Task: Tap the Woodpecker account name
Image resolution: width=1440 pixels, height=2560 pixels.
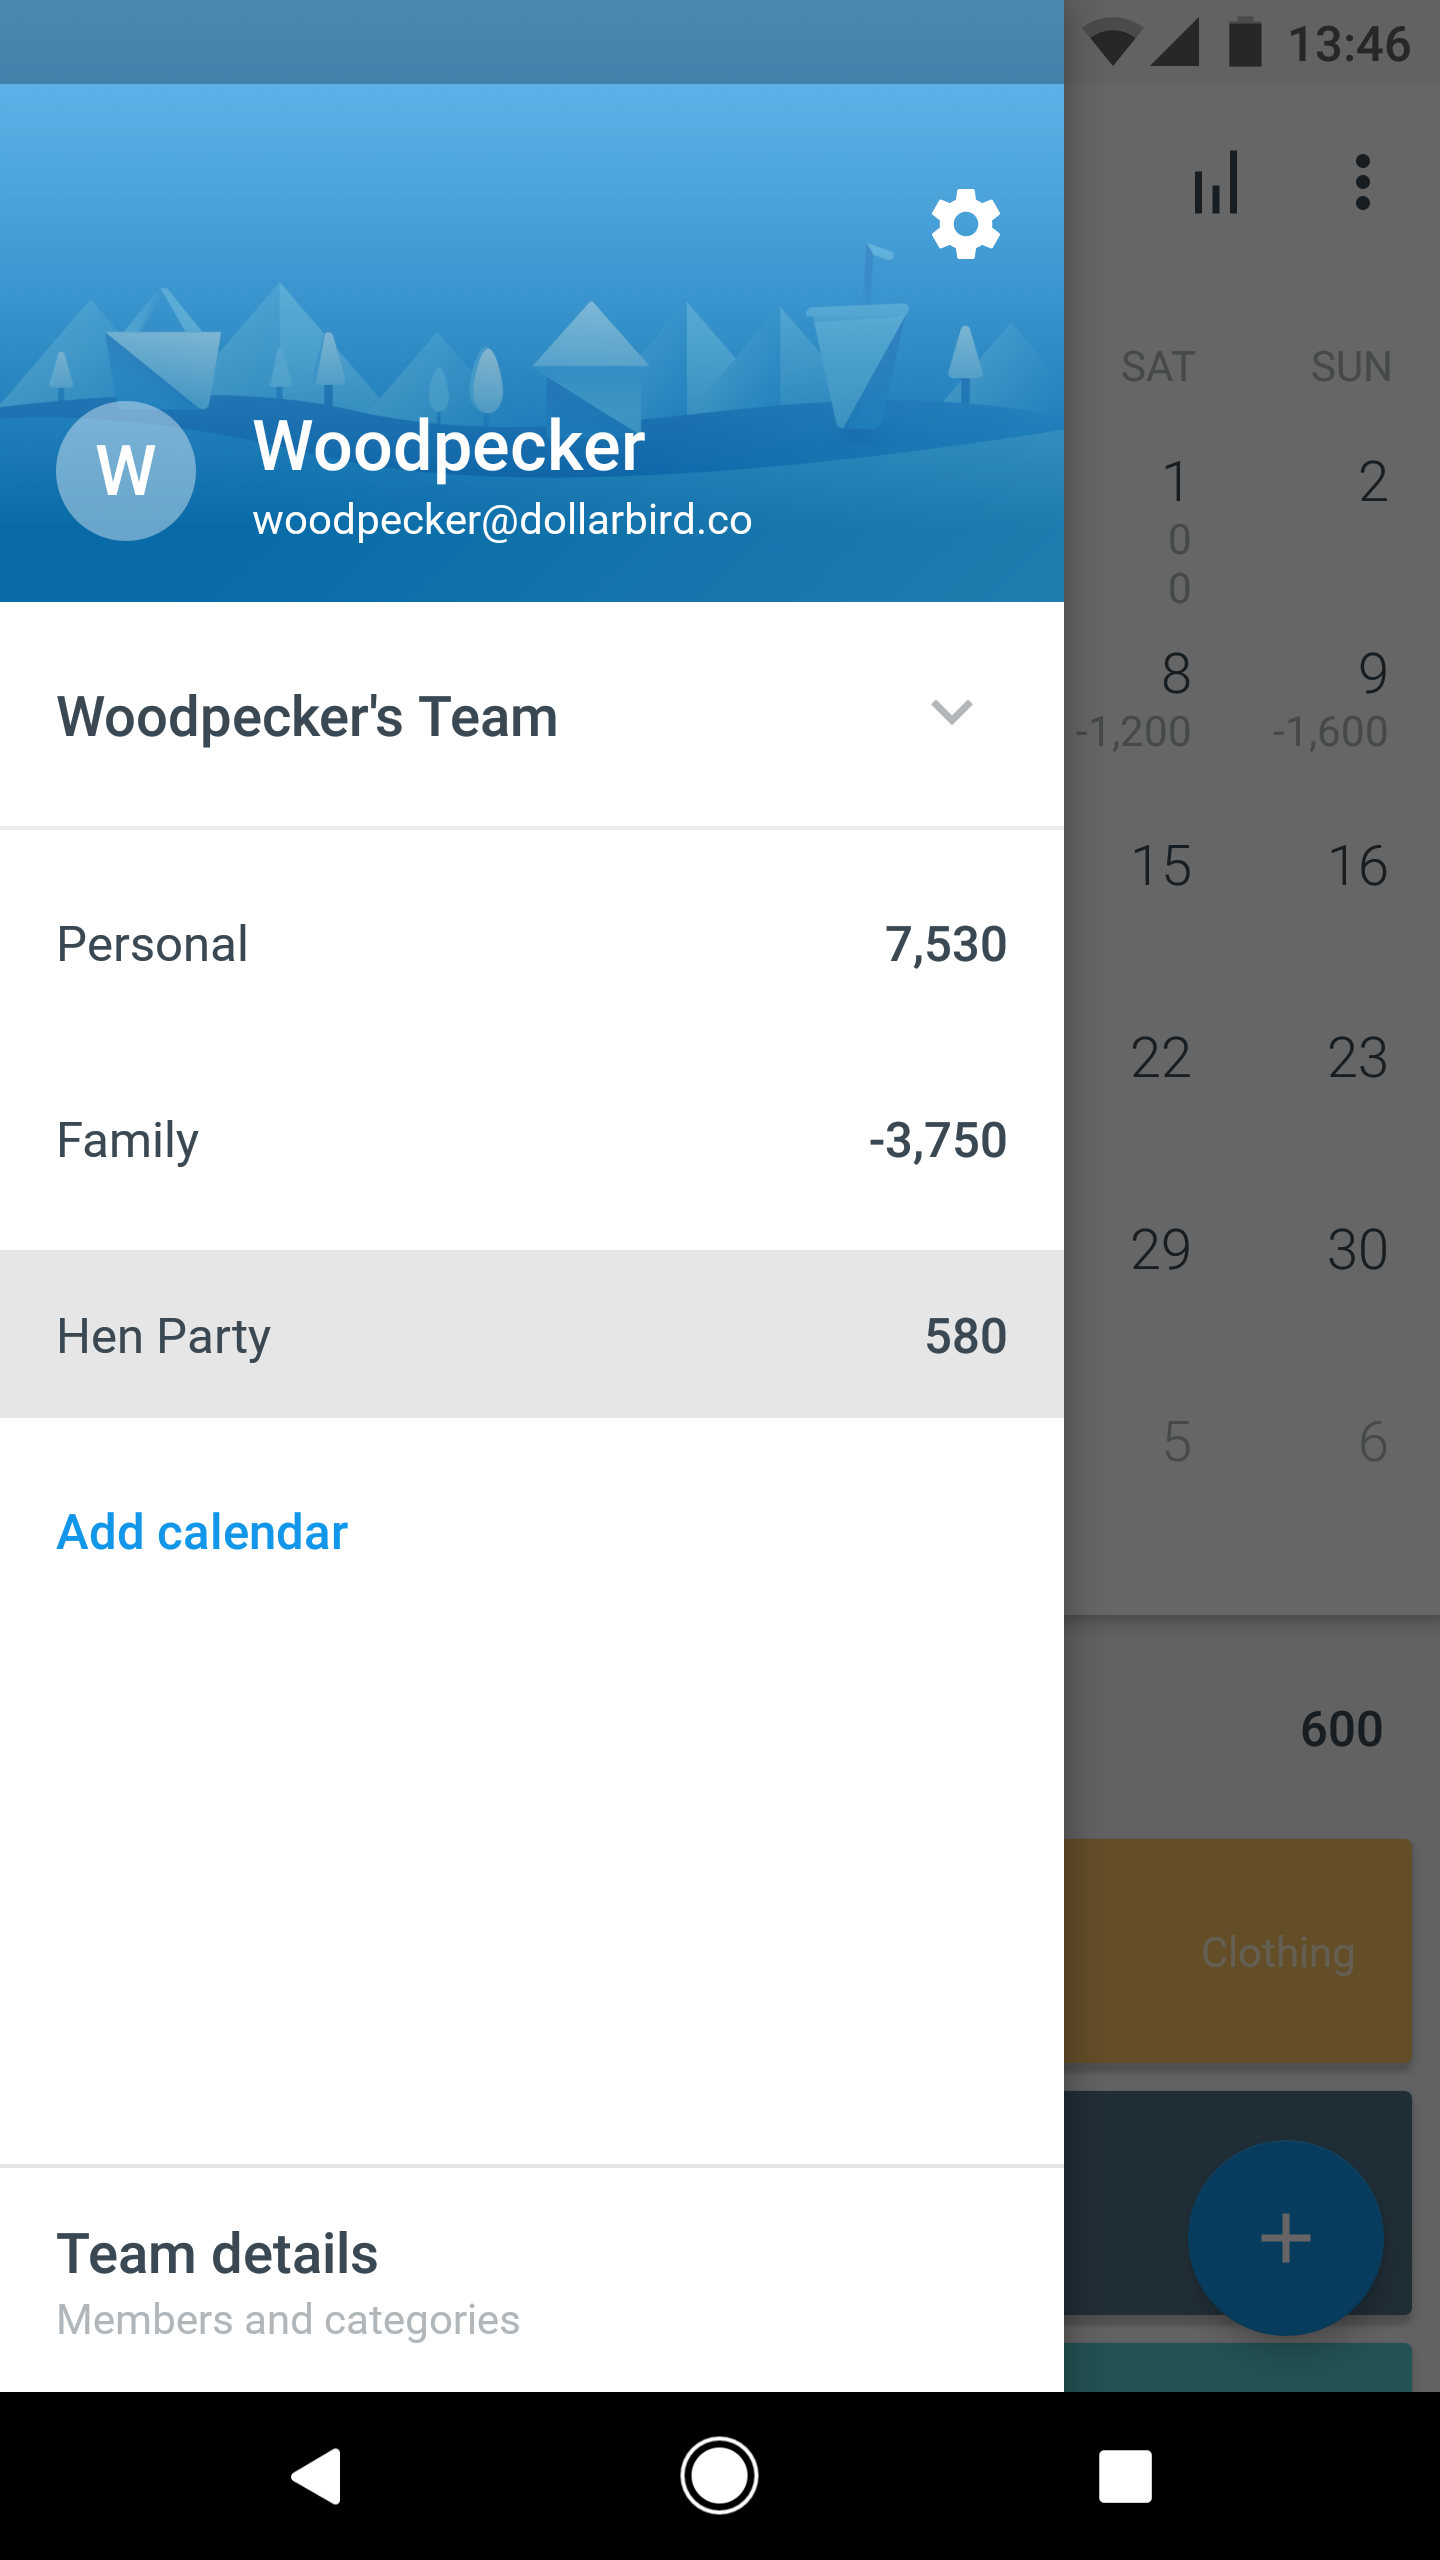Action: 449,445
